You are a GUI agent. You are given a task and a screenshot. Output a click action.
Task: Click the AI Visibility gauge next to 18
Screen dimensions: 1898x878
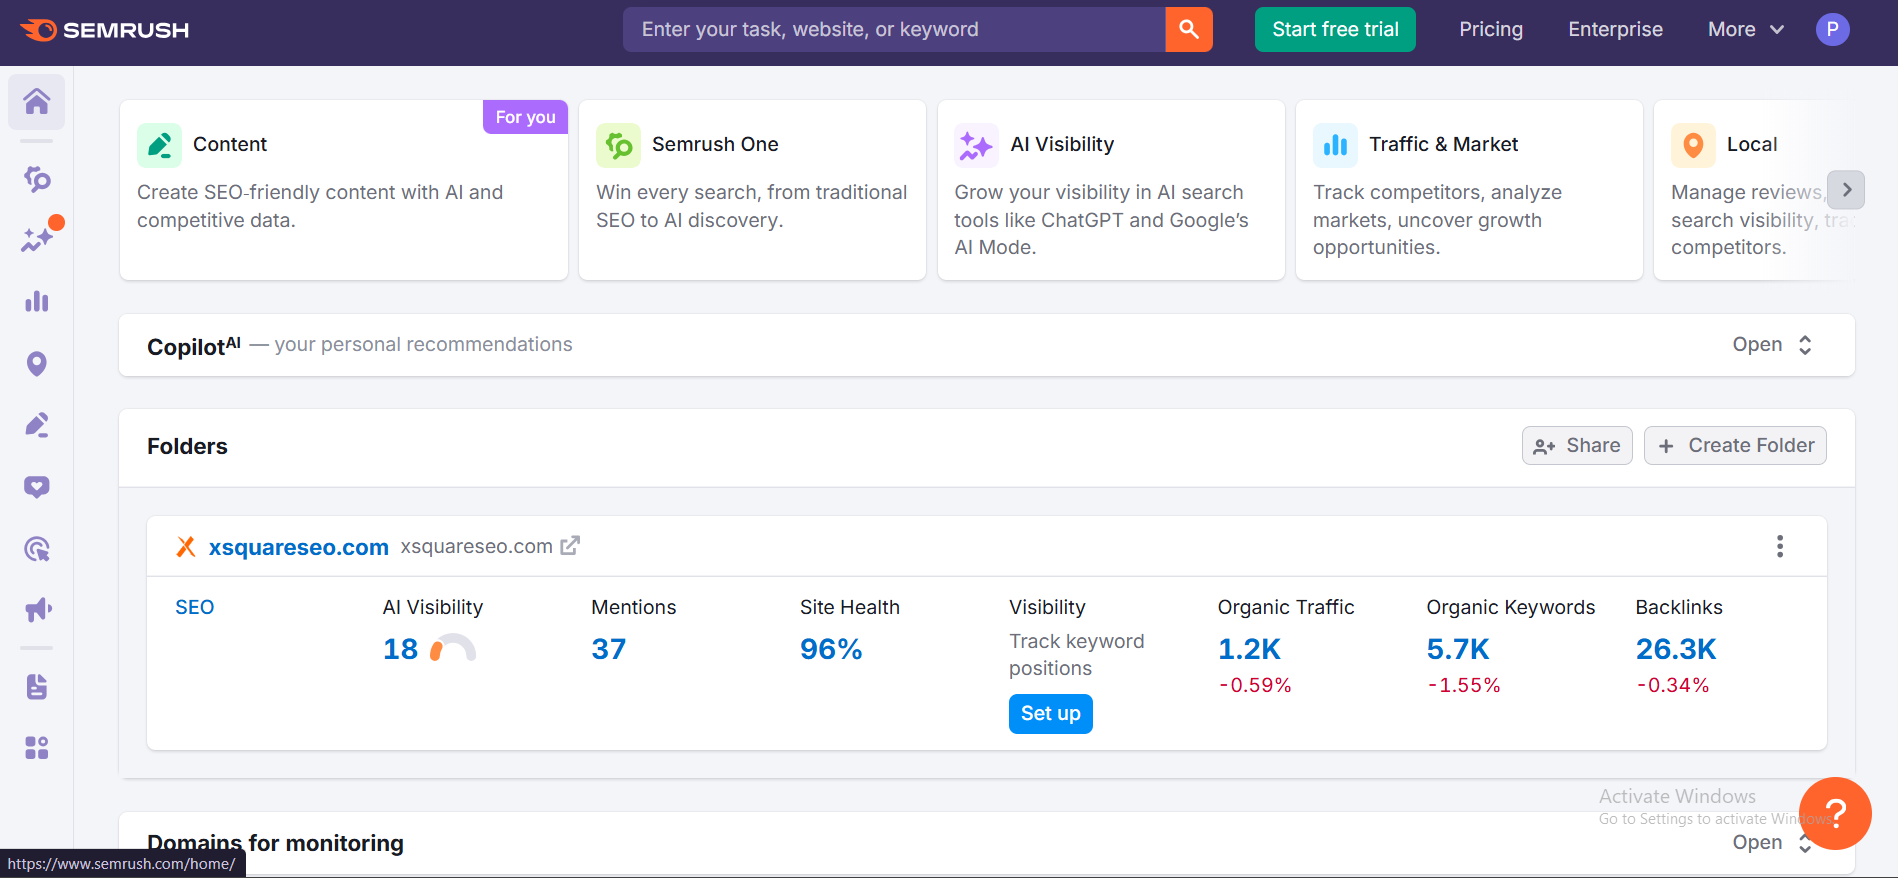pos(453,649)
